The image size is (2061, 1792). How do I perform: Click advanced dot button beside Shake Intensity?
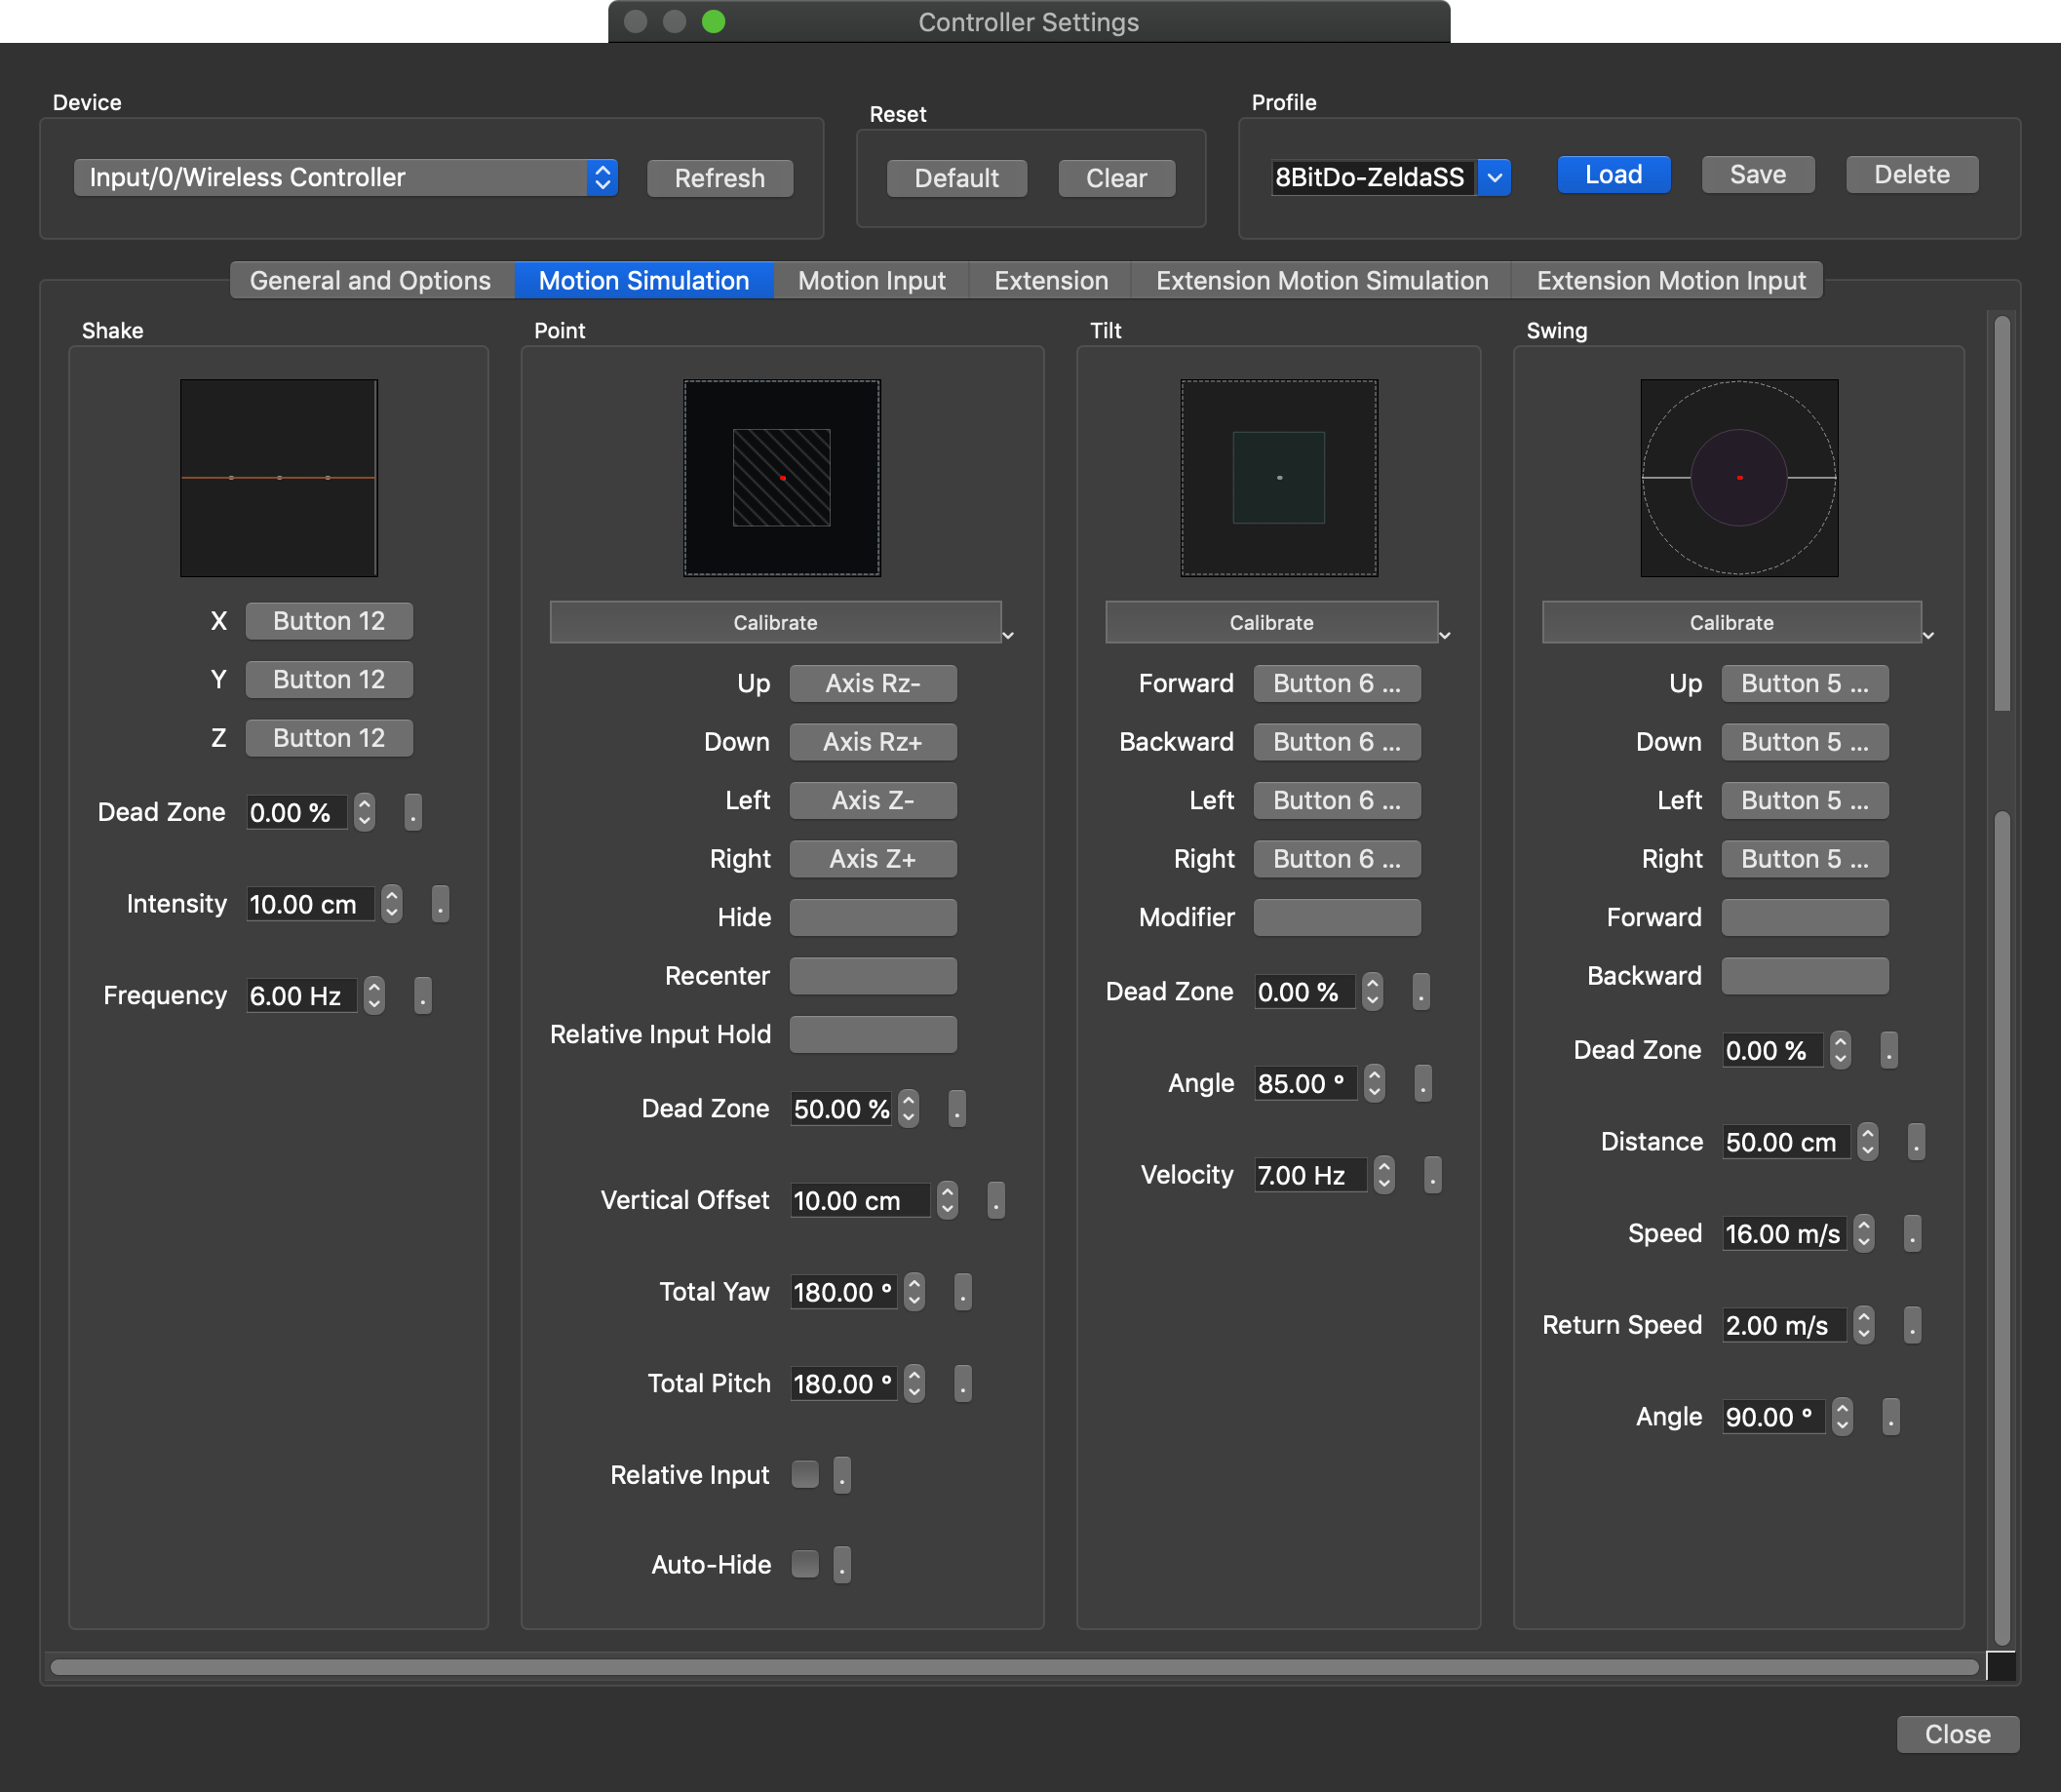[x=440, y=904]
